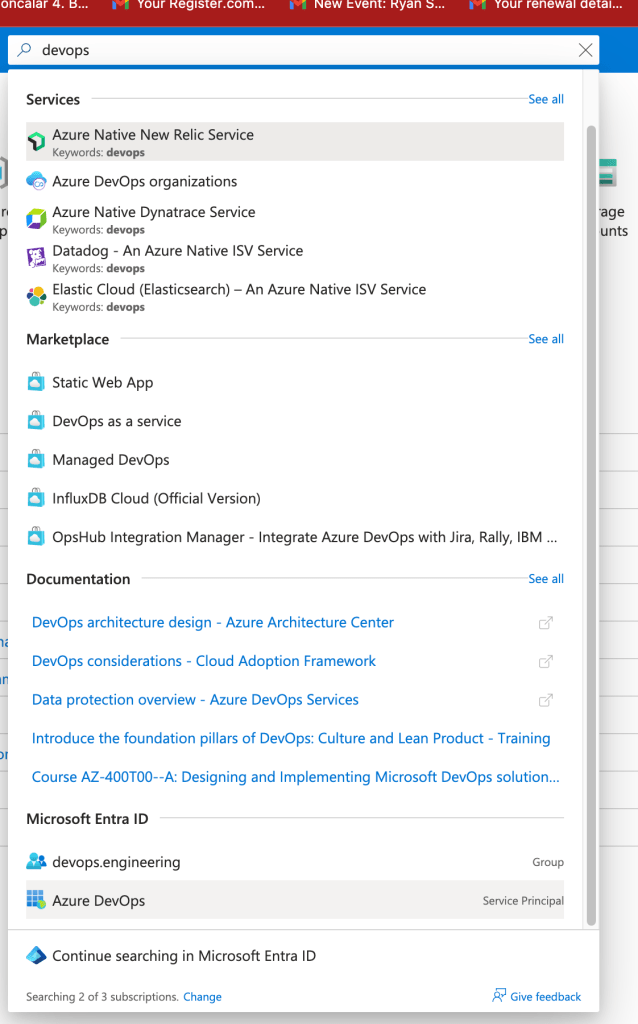Choose Static Web App marketplace item
The image size is (638, 1024).
pos(295,382)
